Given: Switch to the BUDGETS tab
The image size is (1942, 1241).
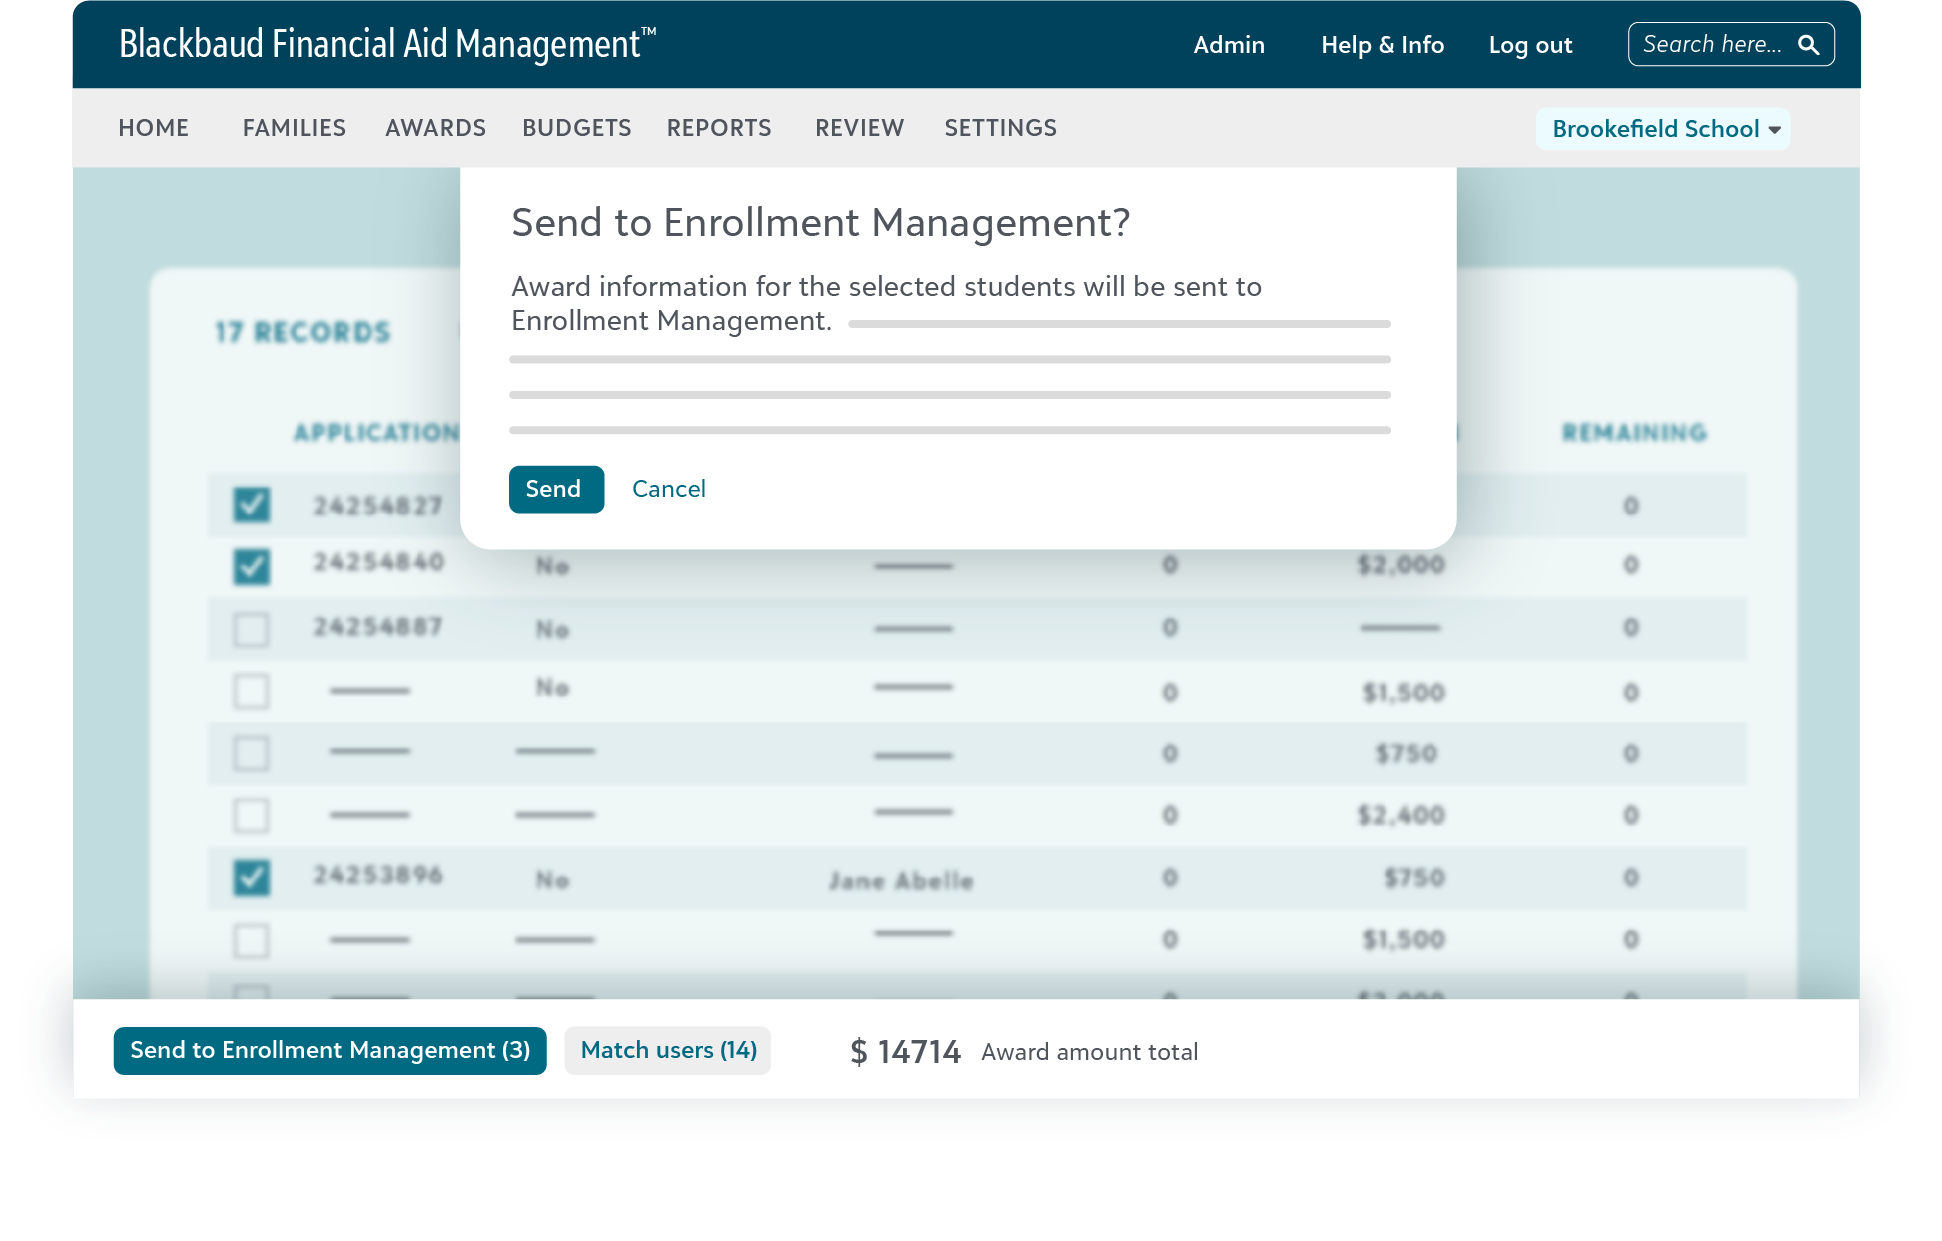Looking at the screenshot, I should click(576, 128).
